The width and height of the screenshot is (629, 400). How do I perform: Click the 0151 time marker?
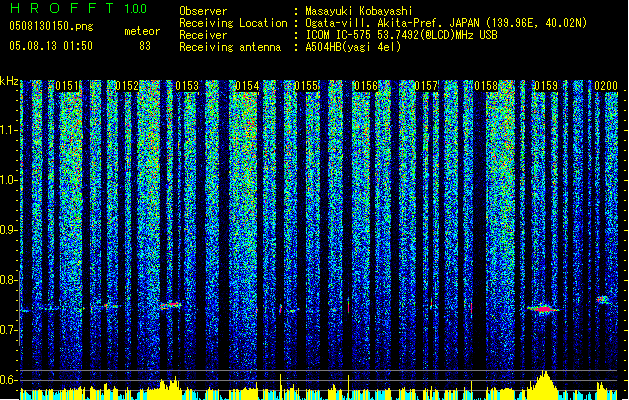pos(67,86)
